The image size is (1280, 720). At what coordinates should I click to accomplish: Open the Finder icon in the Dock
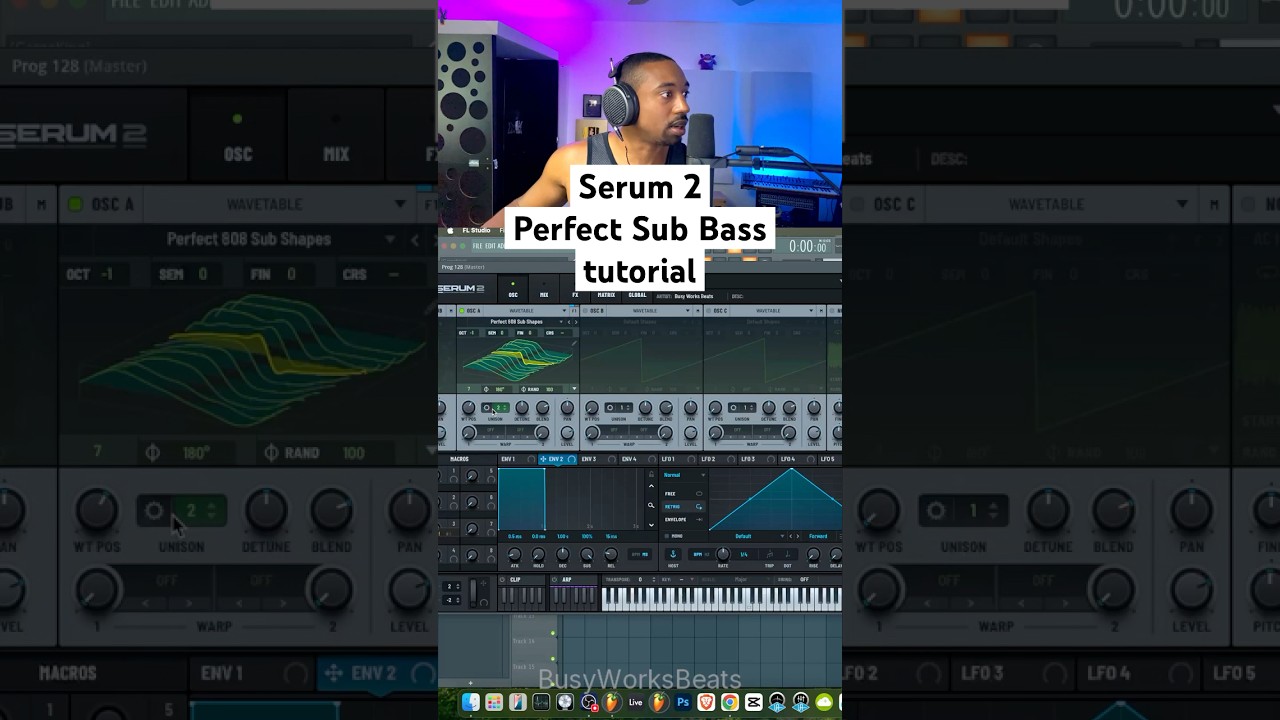point(470,702)
